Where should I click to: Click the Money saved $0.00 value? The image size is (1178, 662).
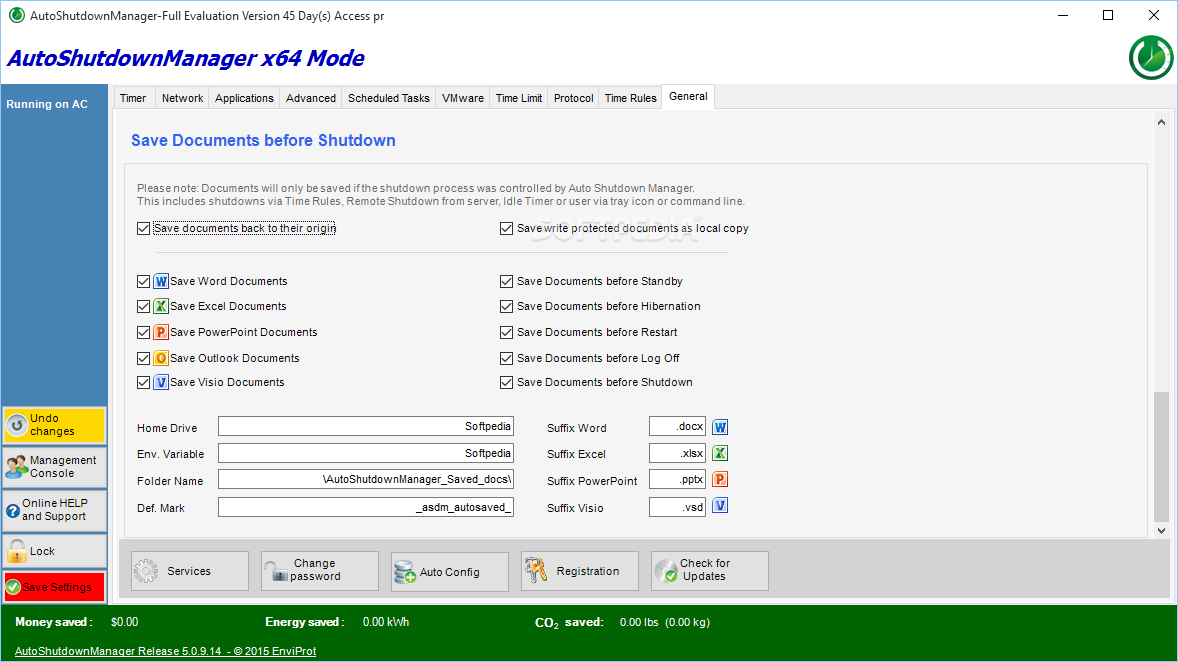(x=125, y=622)
